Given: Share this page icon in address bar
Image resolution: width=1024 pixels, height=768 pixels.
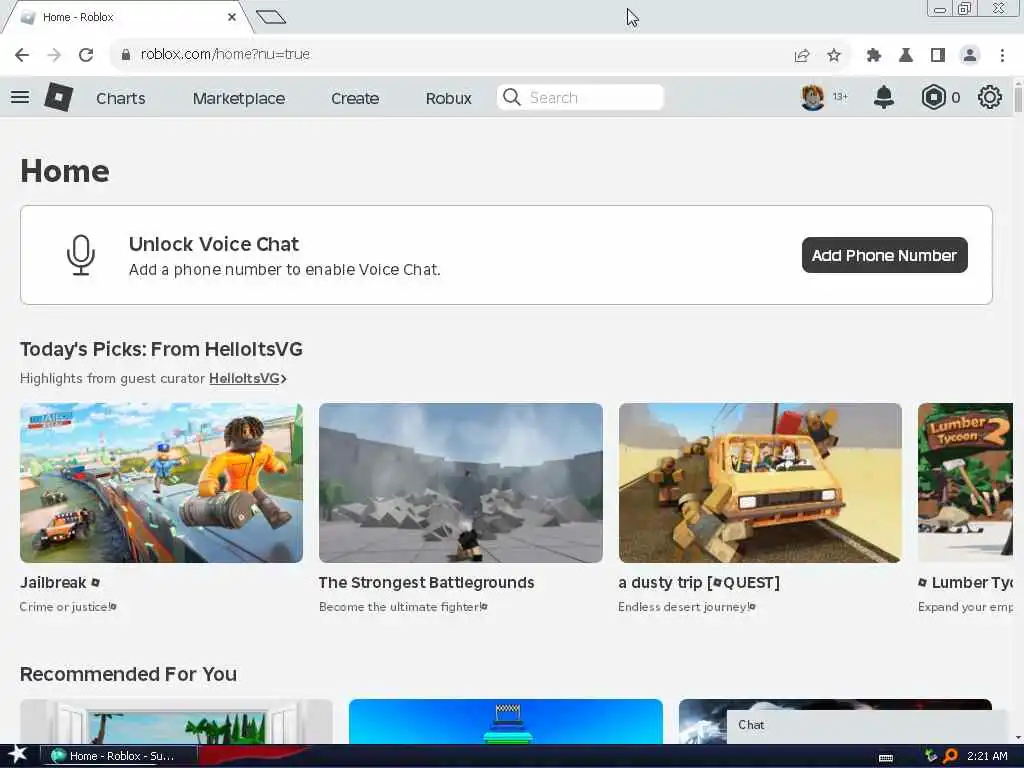Looking at the screenshot, I should (802, 55).
